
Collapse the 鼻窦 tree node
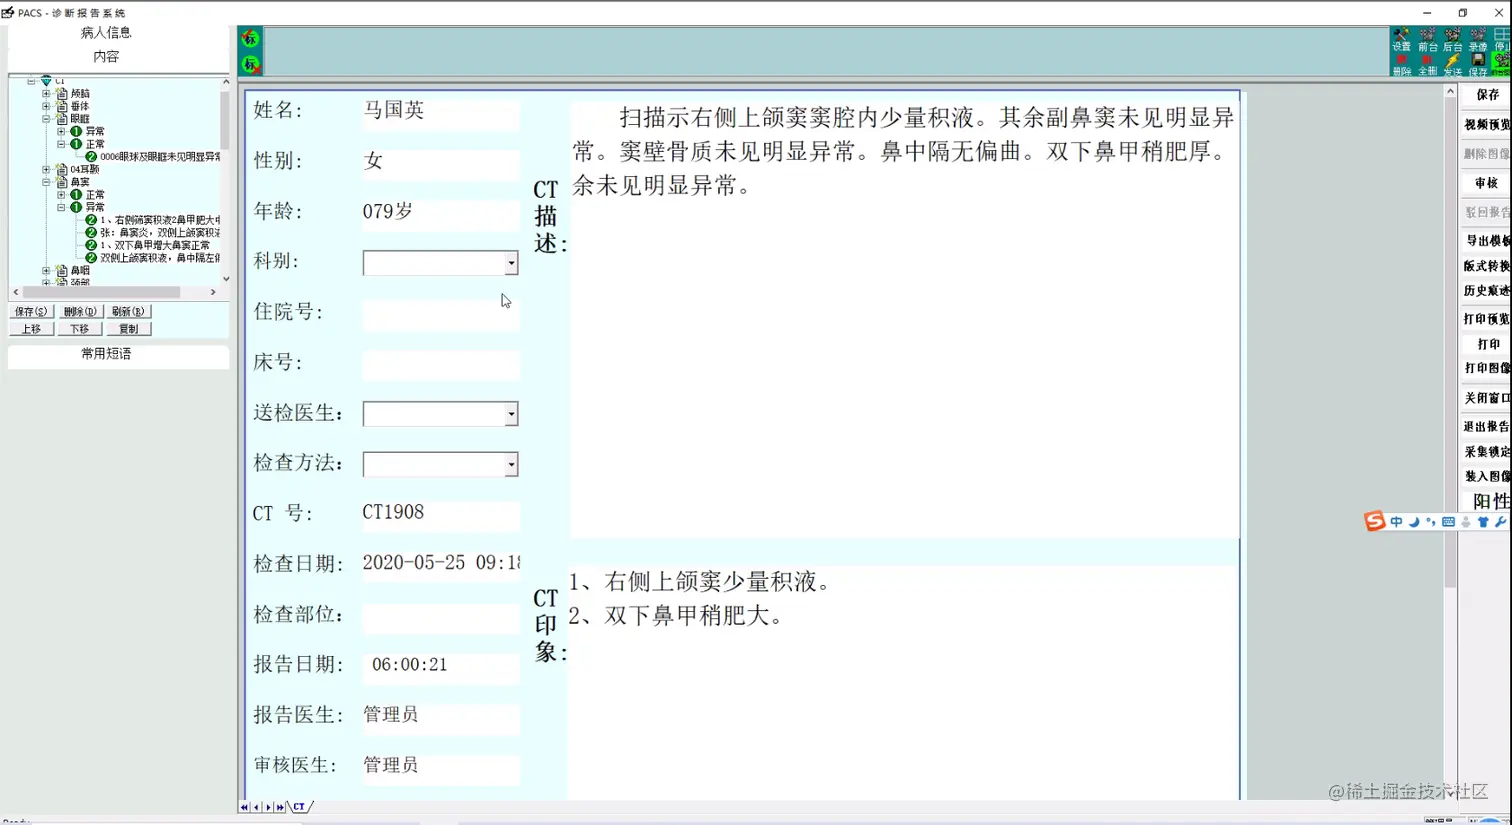(x=46, y=182)
